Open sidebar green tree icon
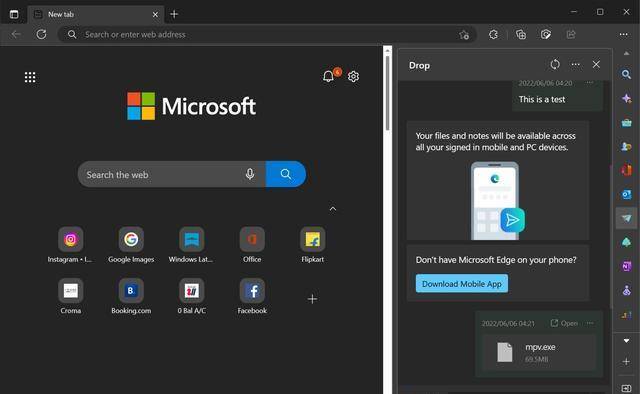This screenshot has width=640, height=394. tap(626, 243)
